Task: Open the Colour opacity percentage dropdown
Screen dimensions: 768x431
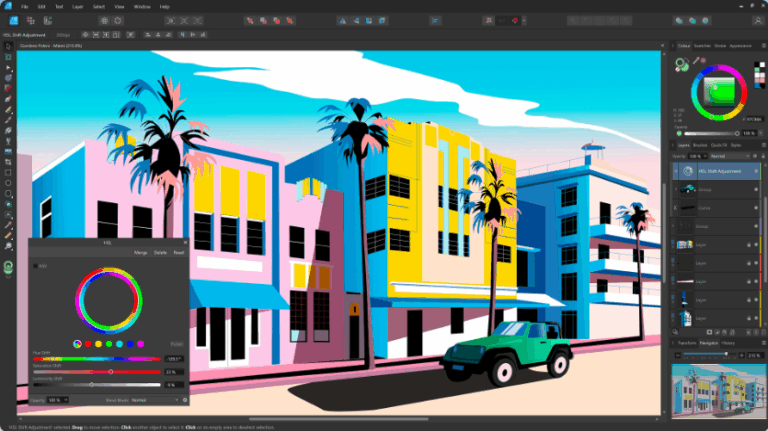Action: (x=761, y=133)
